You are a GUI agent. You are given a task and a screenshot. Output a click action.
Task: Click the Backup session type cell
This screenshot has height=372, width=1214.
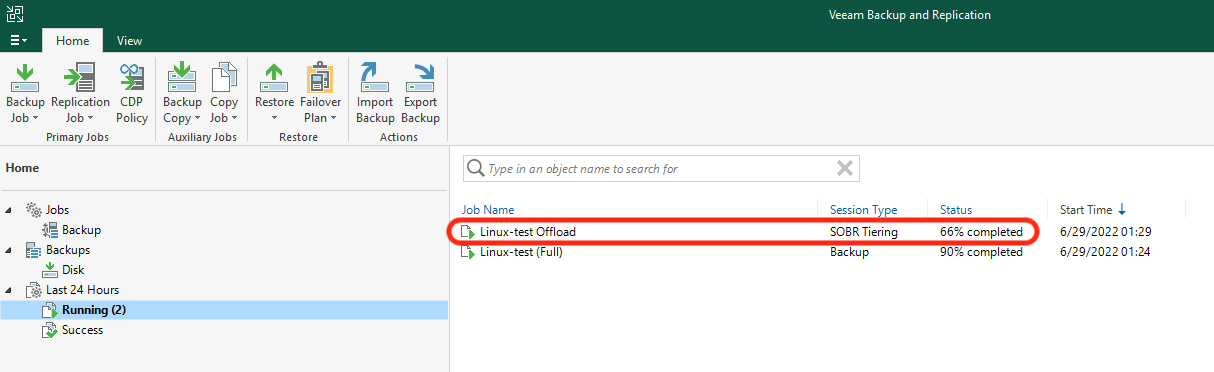pyautogui.click(x=849, y=252)
